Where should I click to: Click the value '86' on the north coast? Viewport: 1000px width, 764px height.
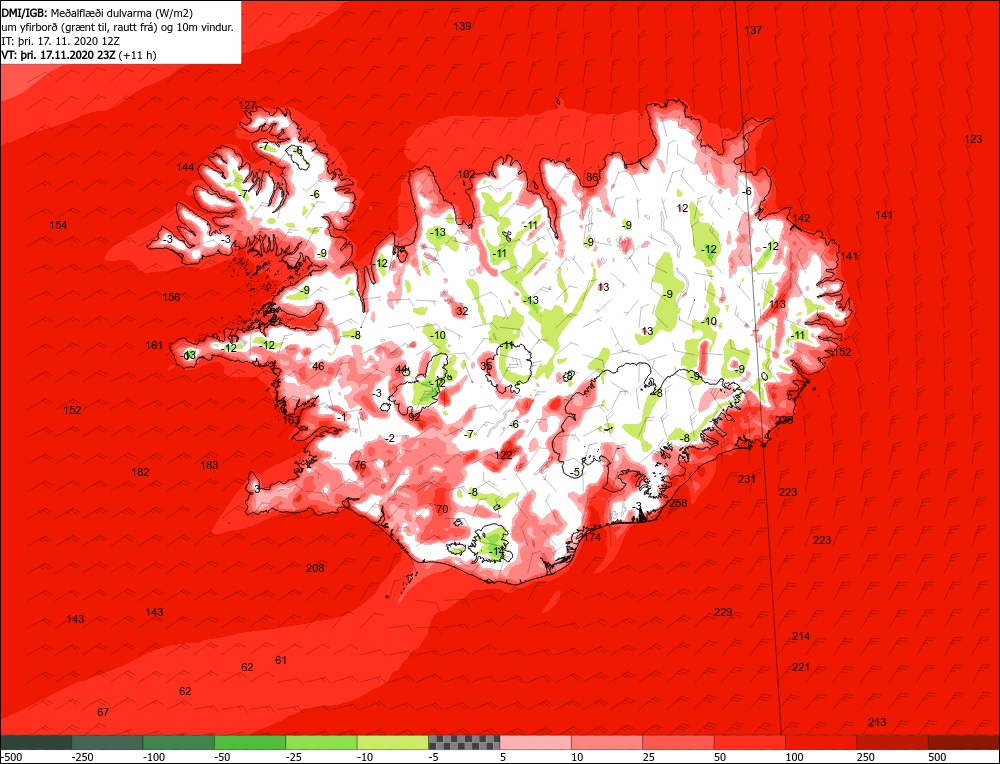coord(592,177)
